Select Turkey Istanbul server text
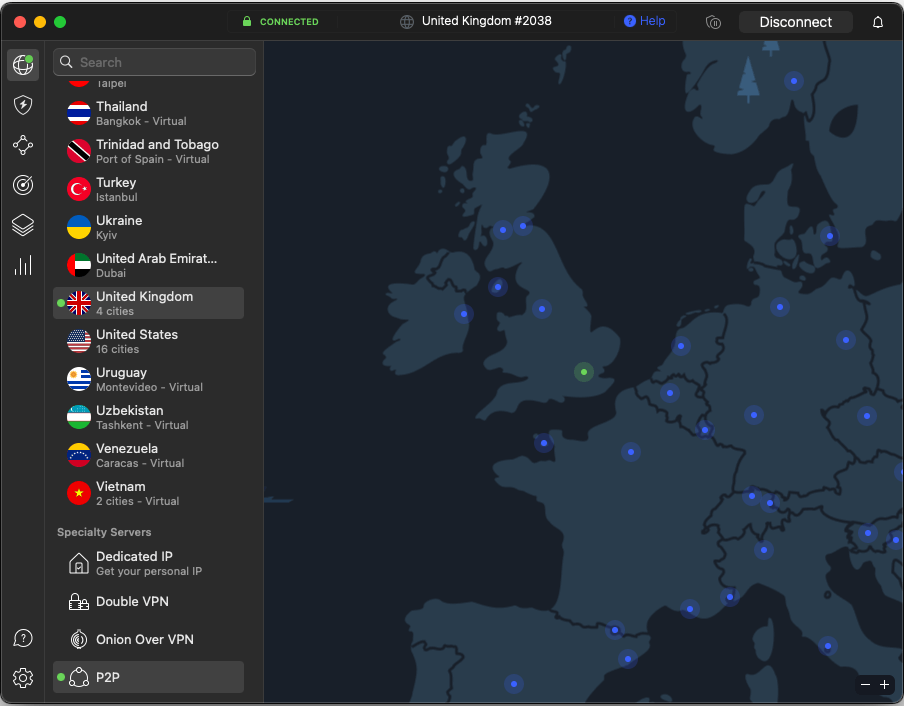904x706 pixels. point(116,190)
